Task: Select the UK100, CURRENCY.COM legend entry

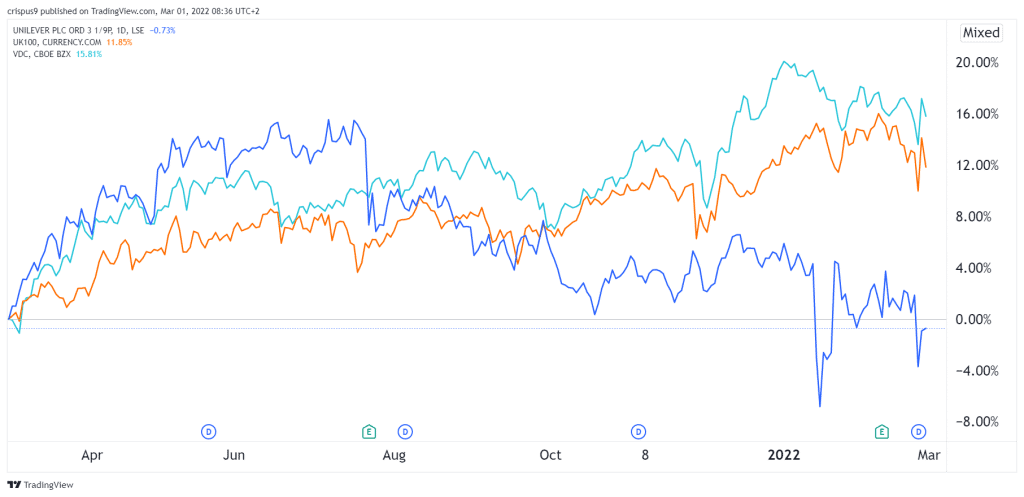Action: [59, 42]
